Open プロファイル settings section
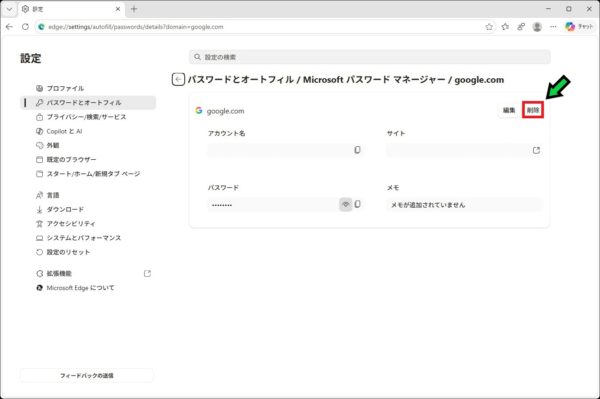 coord(88,88)
